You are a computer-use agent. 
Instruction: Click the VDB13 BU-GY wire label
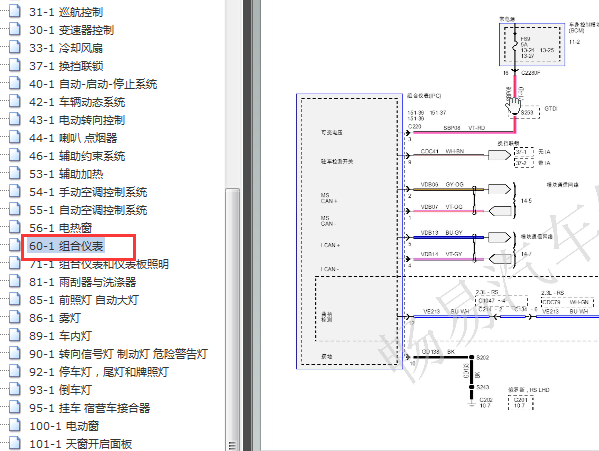click(x=442, y=233)
